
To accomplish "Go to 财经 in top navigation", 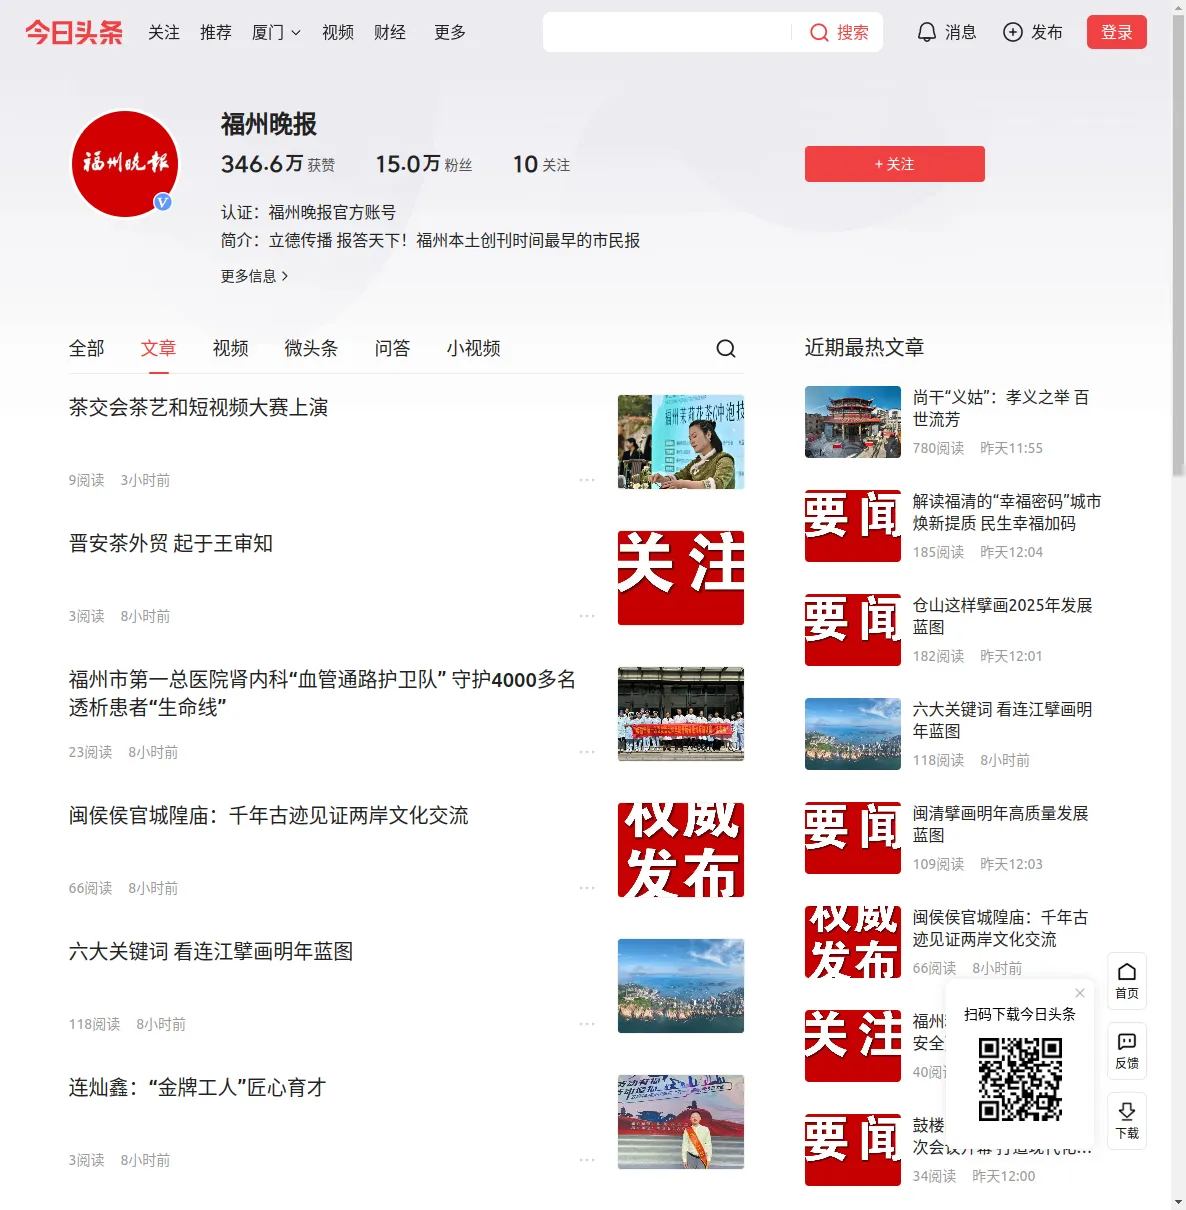I will [x=390, y=33].
